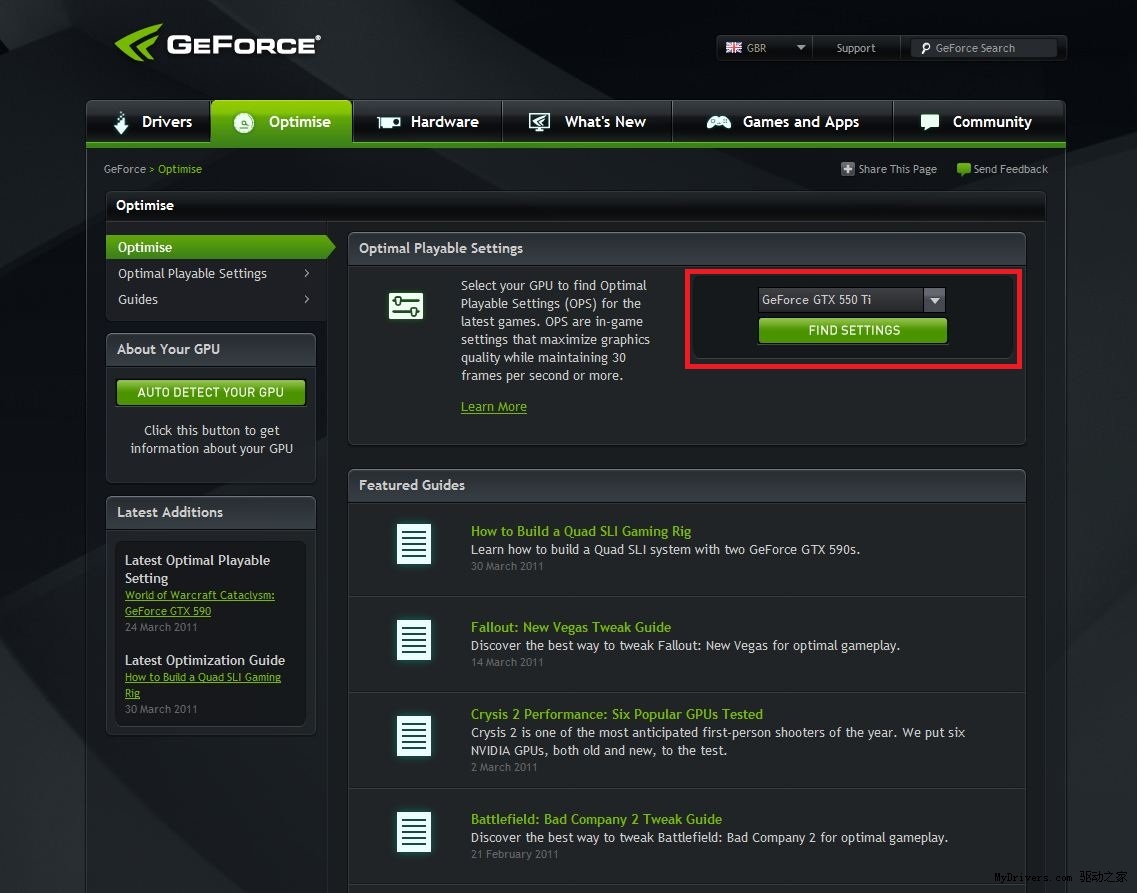Click into the GeForce Search field
Screen dimensions: 1137x893
[990, 48]
